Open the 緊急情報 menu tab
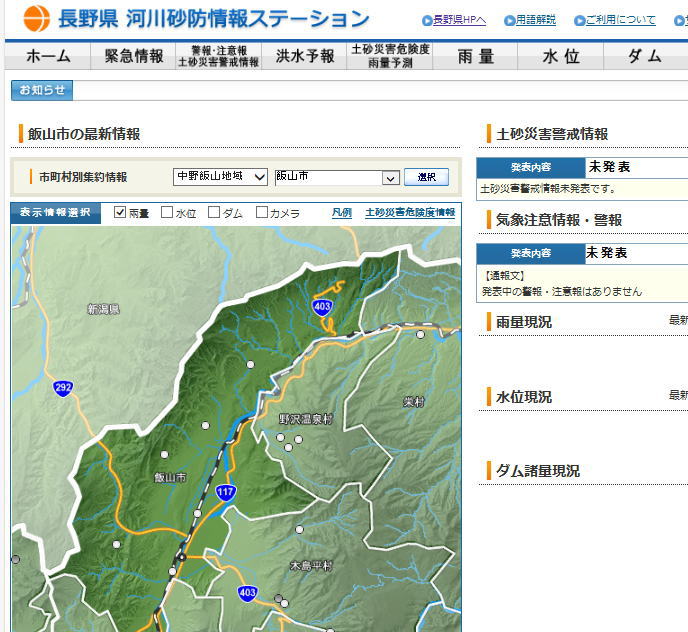This screenshot has height=632, width=688. point(134,56)
